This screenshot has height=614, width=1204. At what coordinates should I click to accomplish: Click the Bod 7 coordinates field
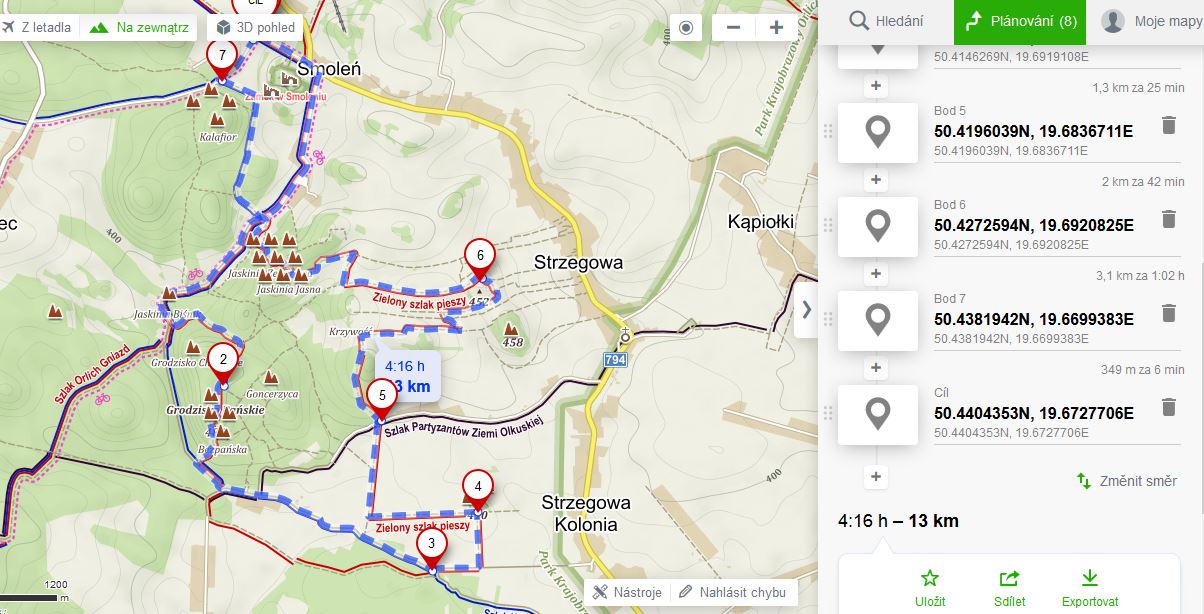click(1033, 319)
